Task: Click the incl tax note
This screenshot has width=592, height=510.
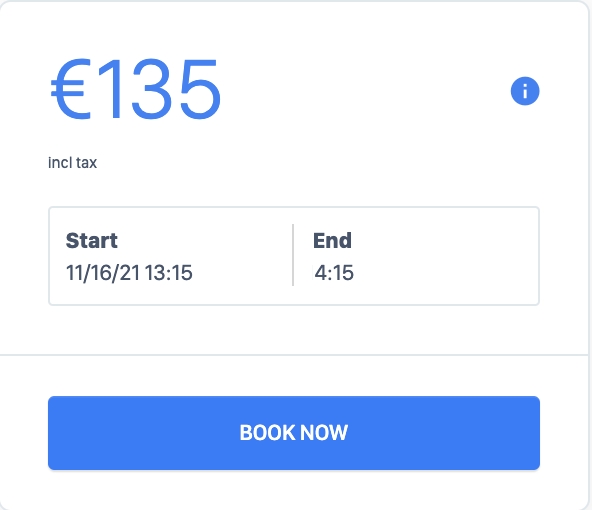Action: (x=72, y=163)
